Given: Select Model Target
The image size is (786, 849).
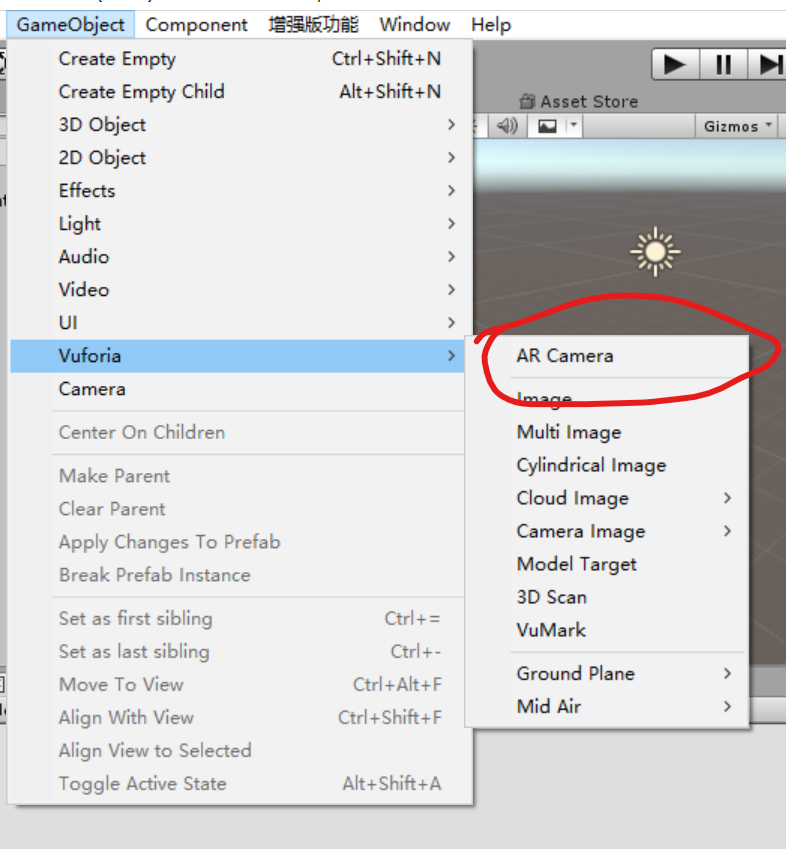Looking at the screenshot, I should [607, 564].
